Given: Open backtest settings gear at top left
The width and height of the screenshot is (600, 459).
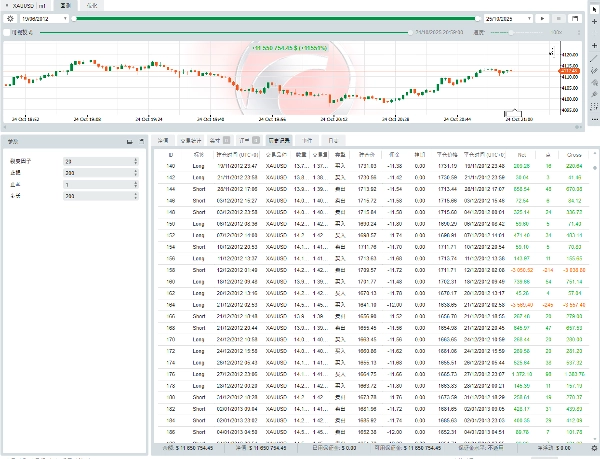Looking at the screenshot, I should click(x=9, y=18).
